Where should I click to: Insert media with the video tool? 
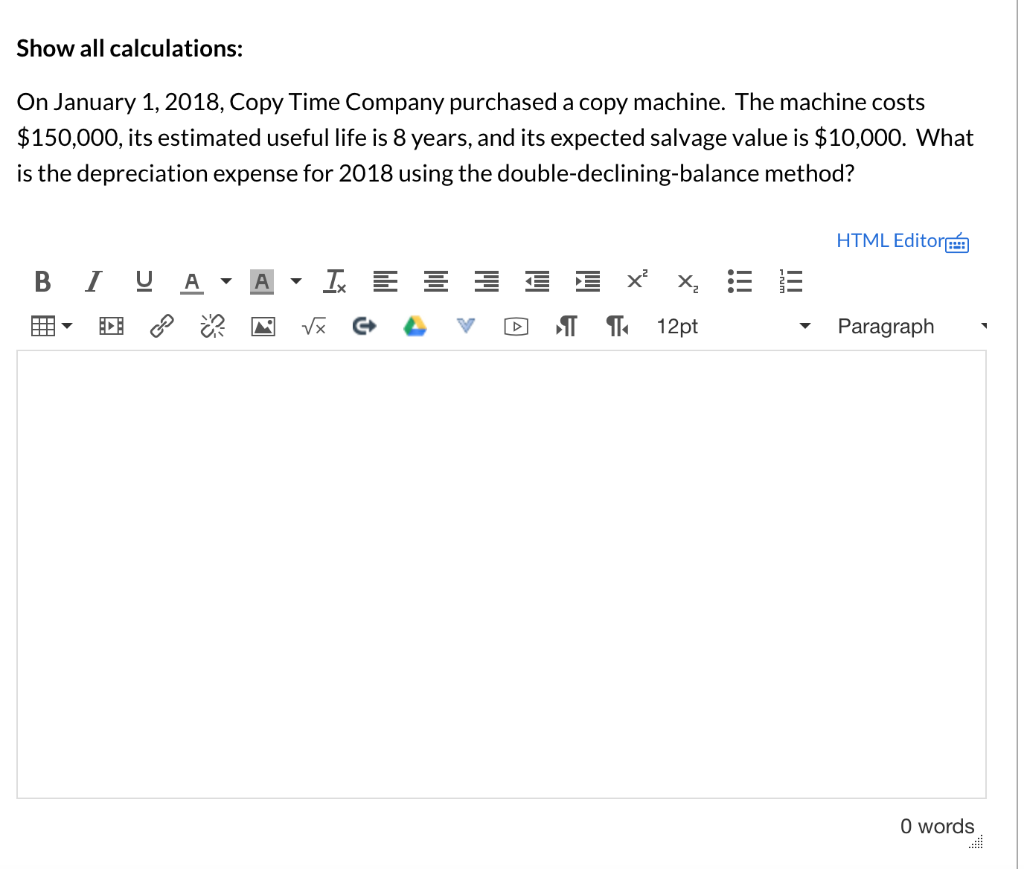point(111,325)
